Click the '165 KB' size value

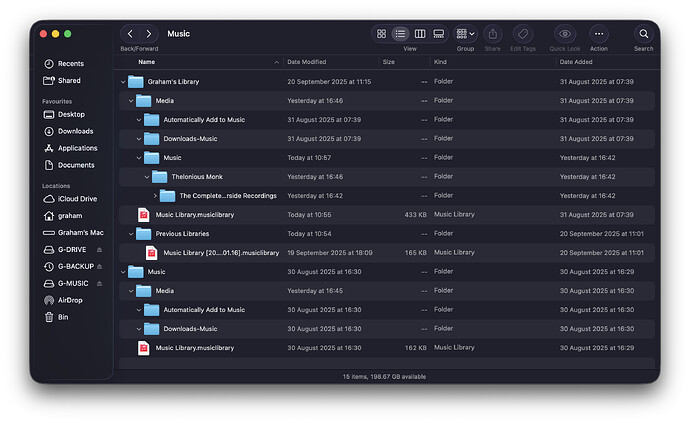416,253
